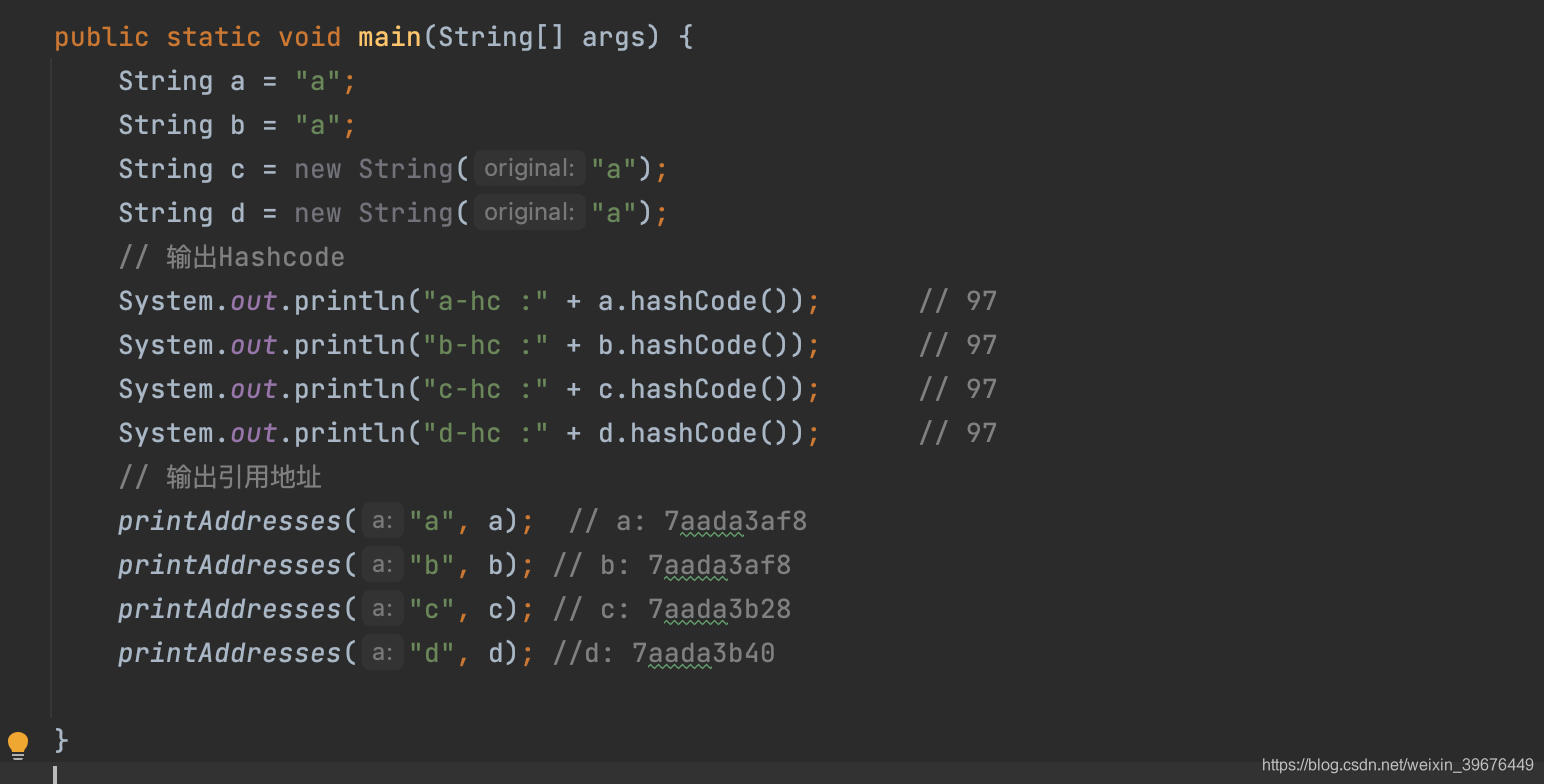Viewport: 1544px width, 784px height.
Task: Click 'b.hashCode()' call in println
Action: [701, 345]
